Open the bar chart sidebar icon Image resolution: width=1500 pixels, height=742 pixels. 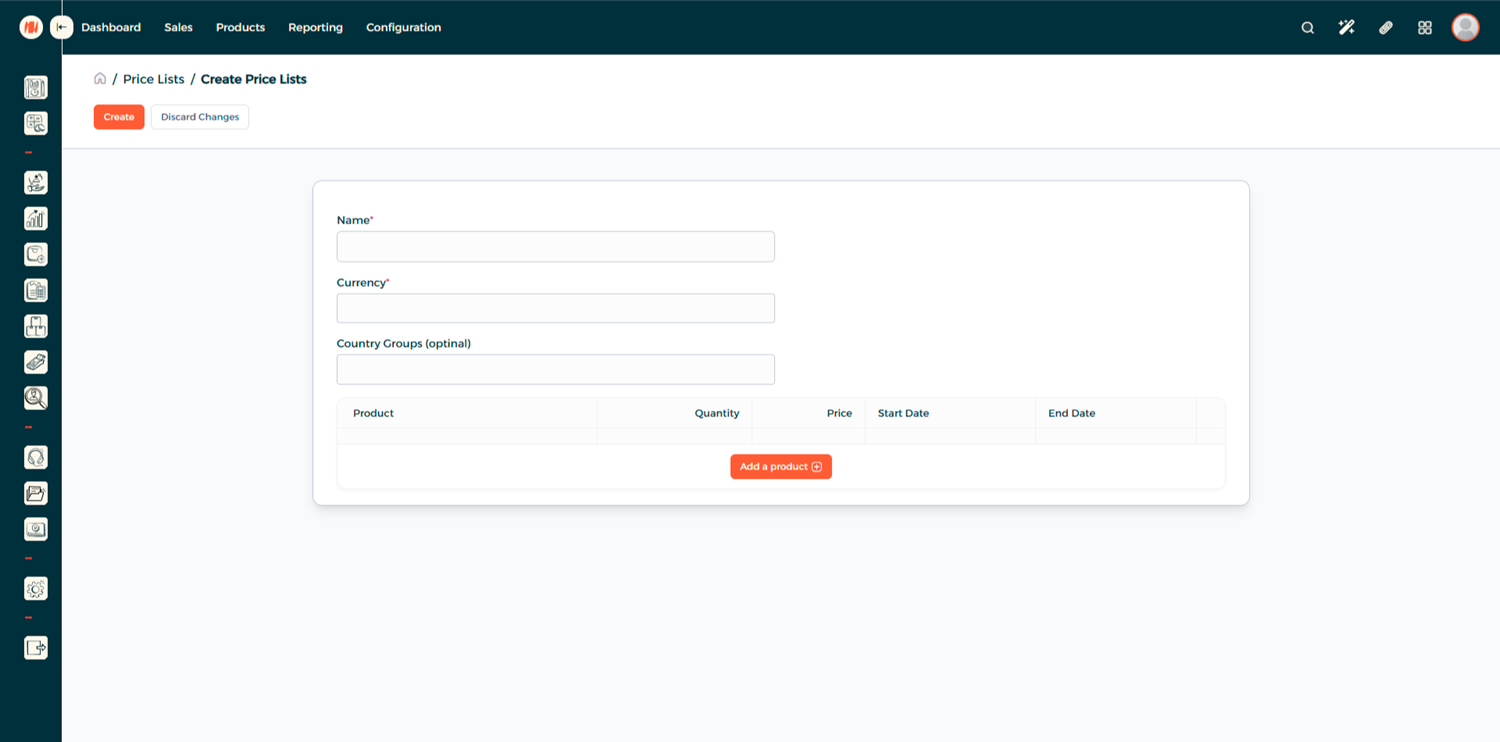tap(36, 219)
